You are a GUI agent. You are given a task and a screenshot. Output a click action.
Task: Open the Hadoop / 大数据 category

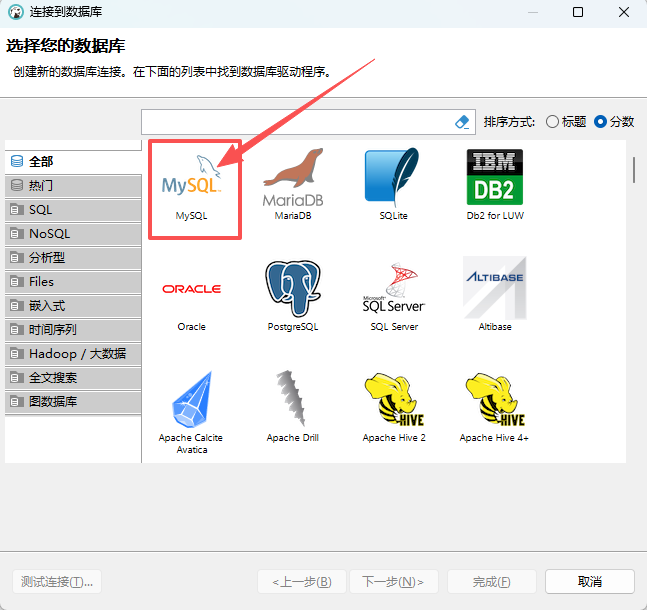73,354
